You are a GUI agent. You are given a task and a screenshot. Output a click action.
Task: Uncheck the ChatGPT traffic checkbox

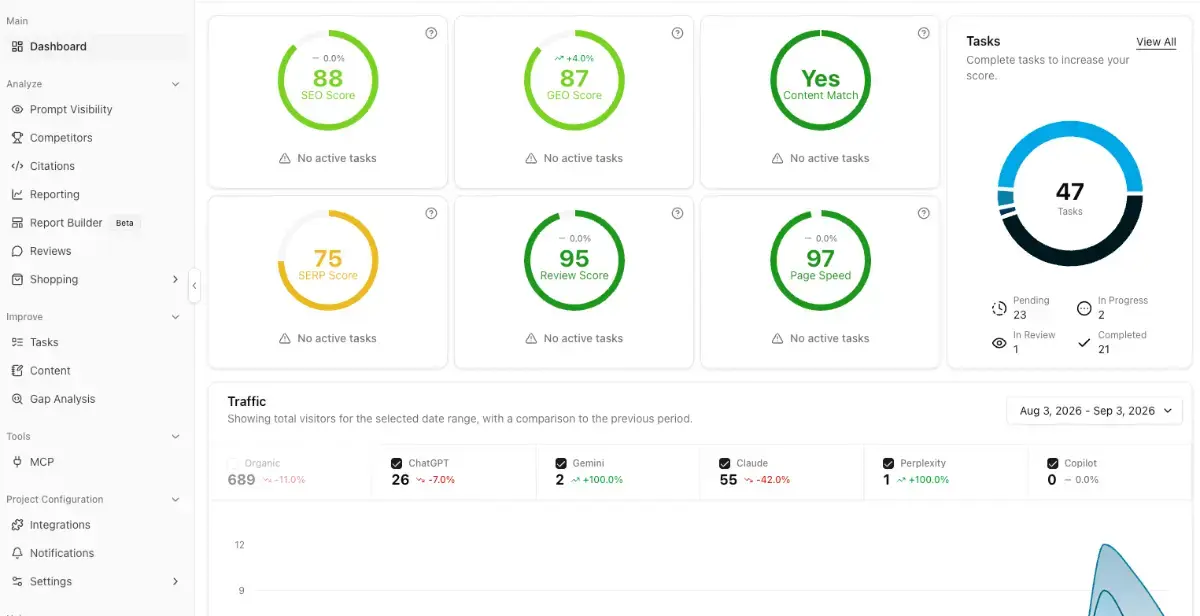point(397,463)
